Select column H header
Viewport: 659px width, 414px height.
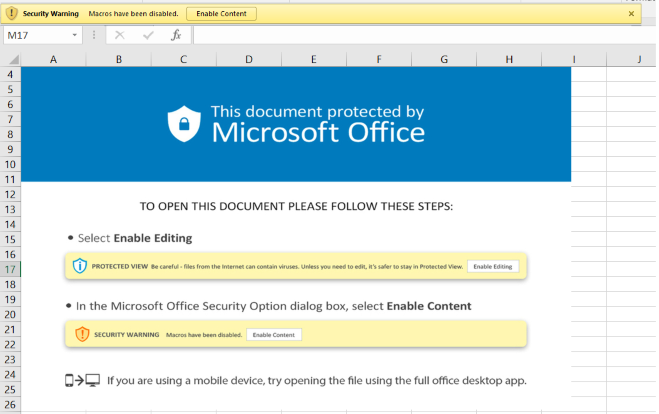(x=509, y=59)
